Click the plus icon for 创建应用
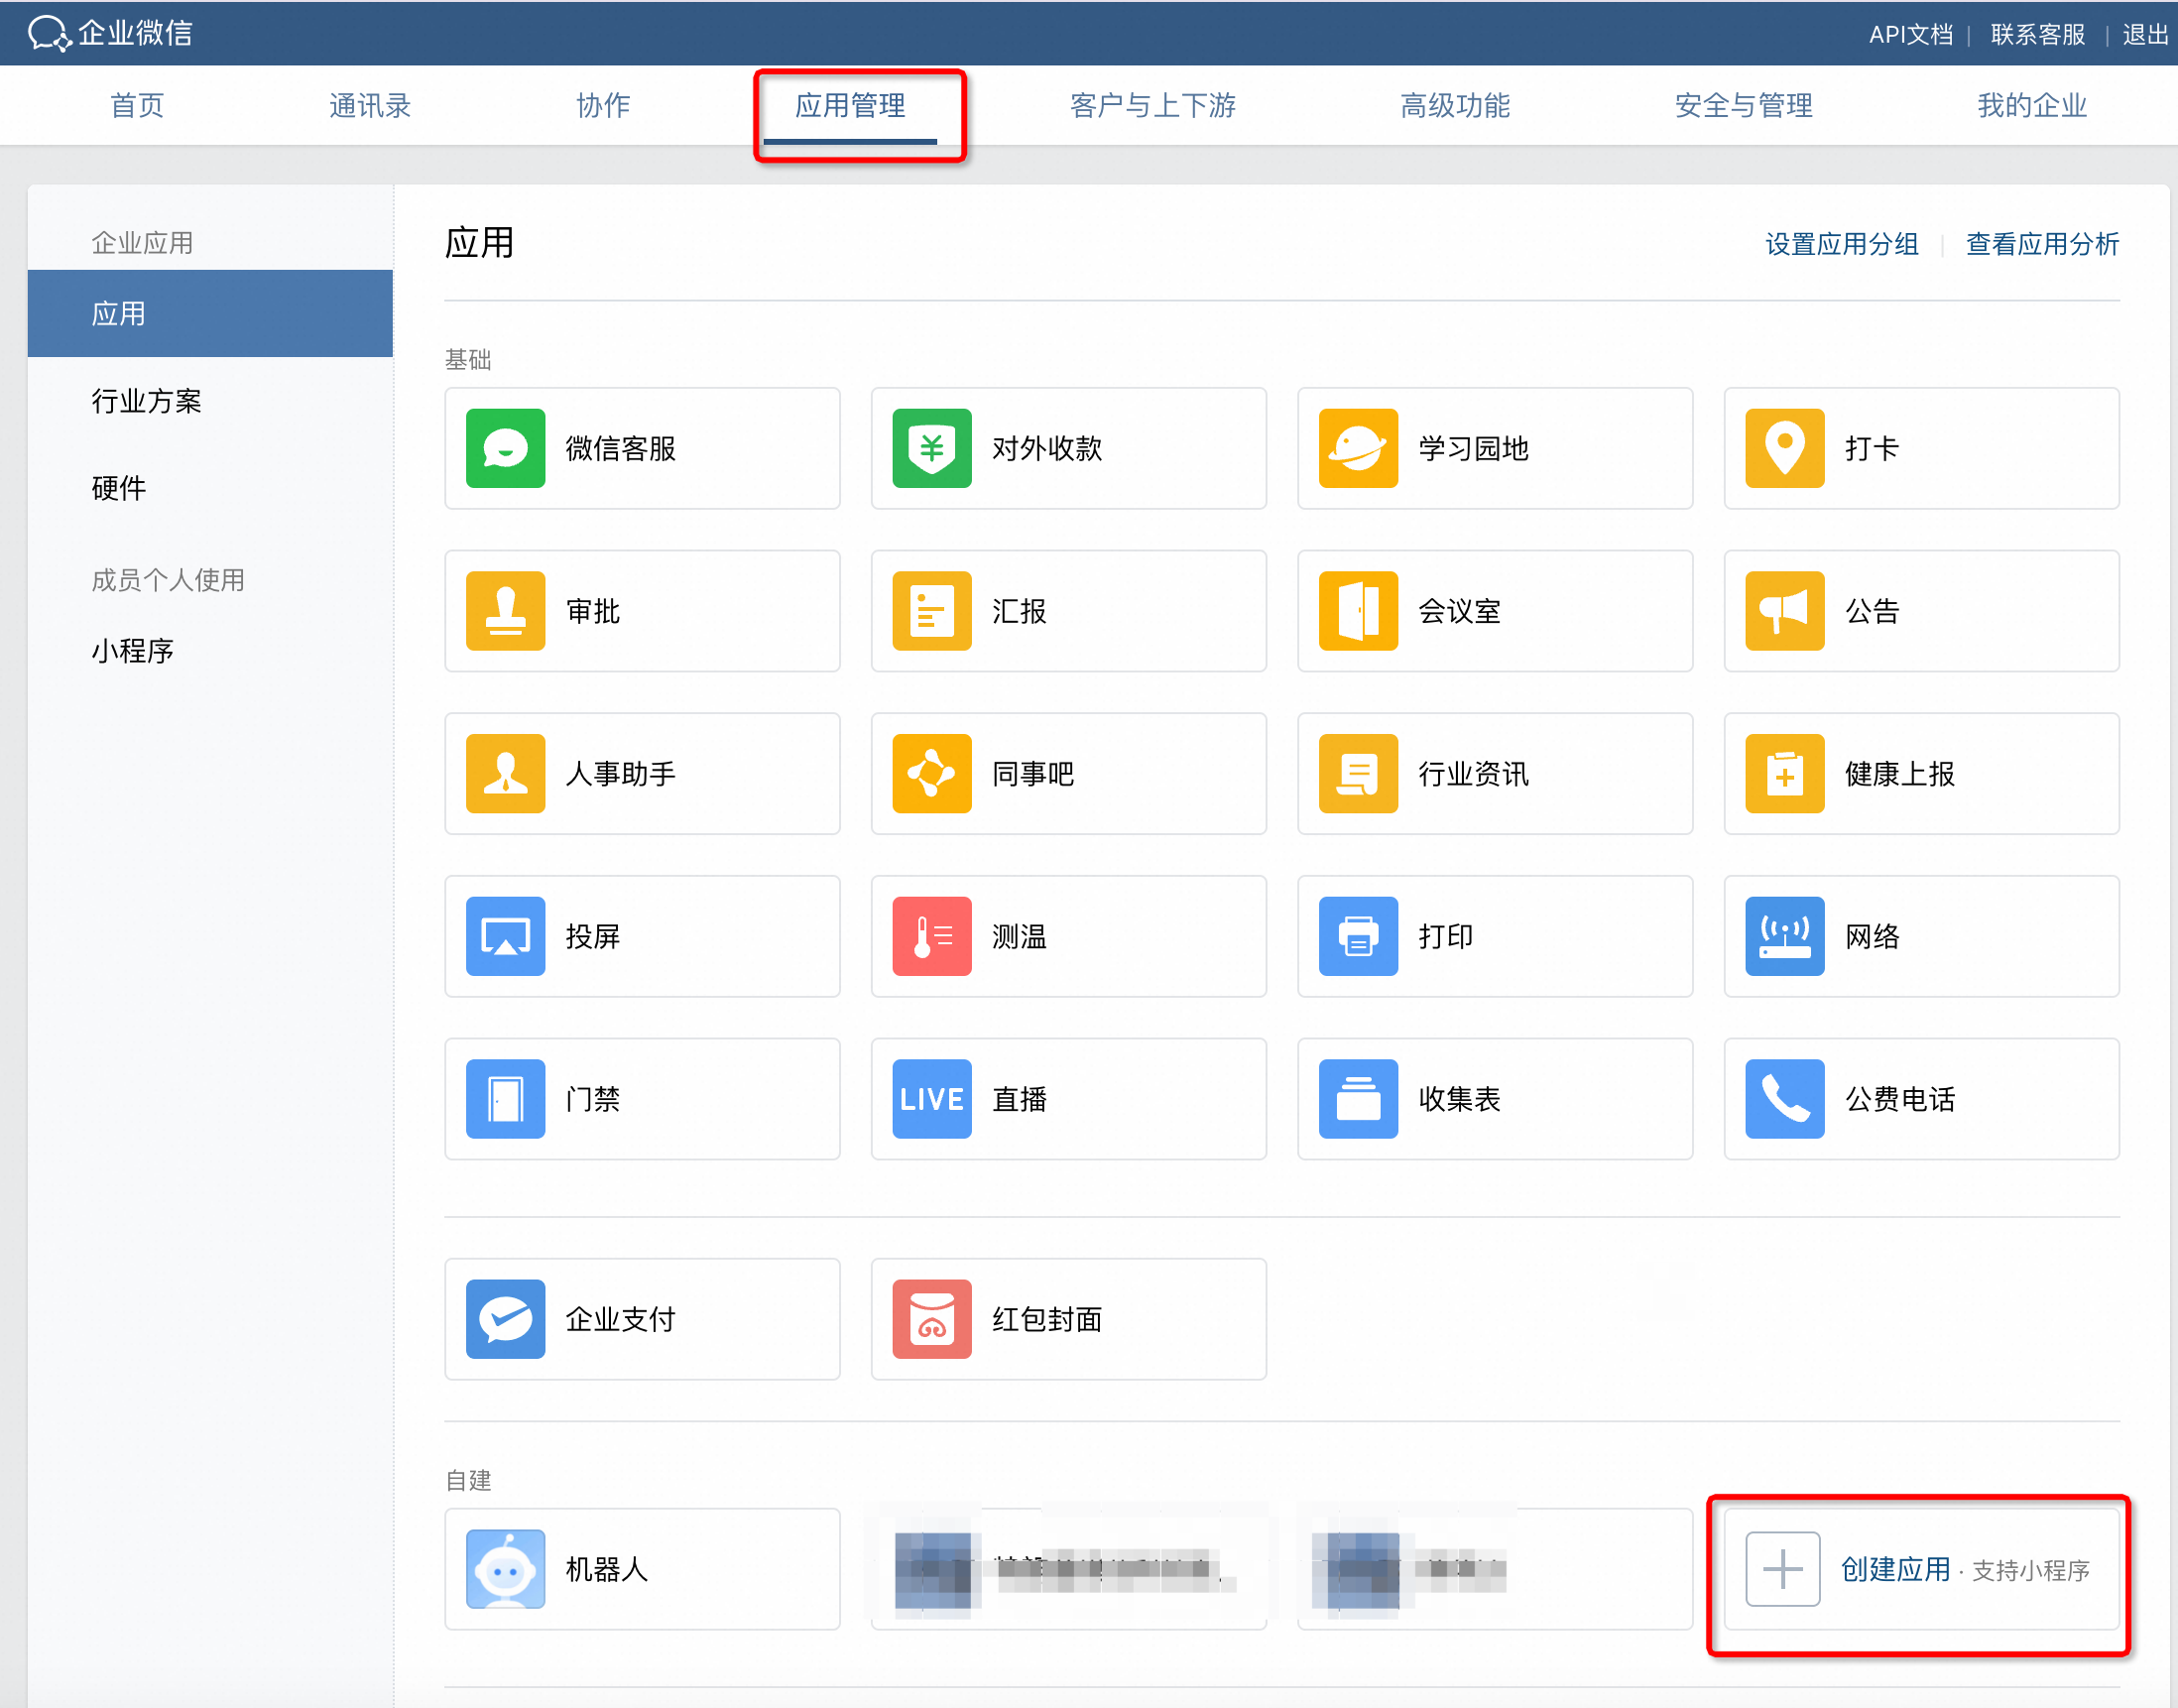This screenshot has height=1708, width=2178. pos(1782,1569)
